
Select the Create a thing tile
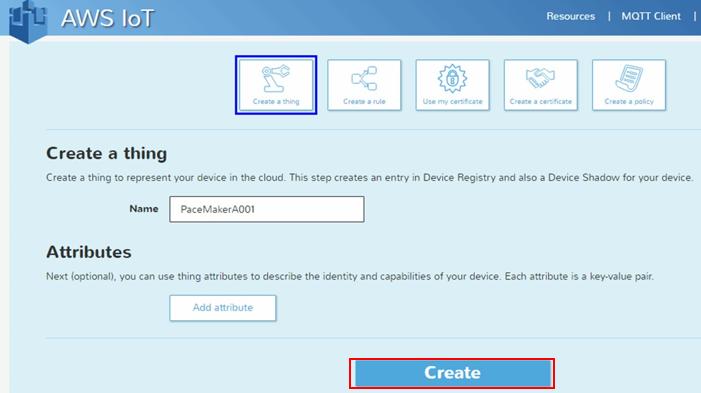coord(276,85)
